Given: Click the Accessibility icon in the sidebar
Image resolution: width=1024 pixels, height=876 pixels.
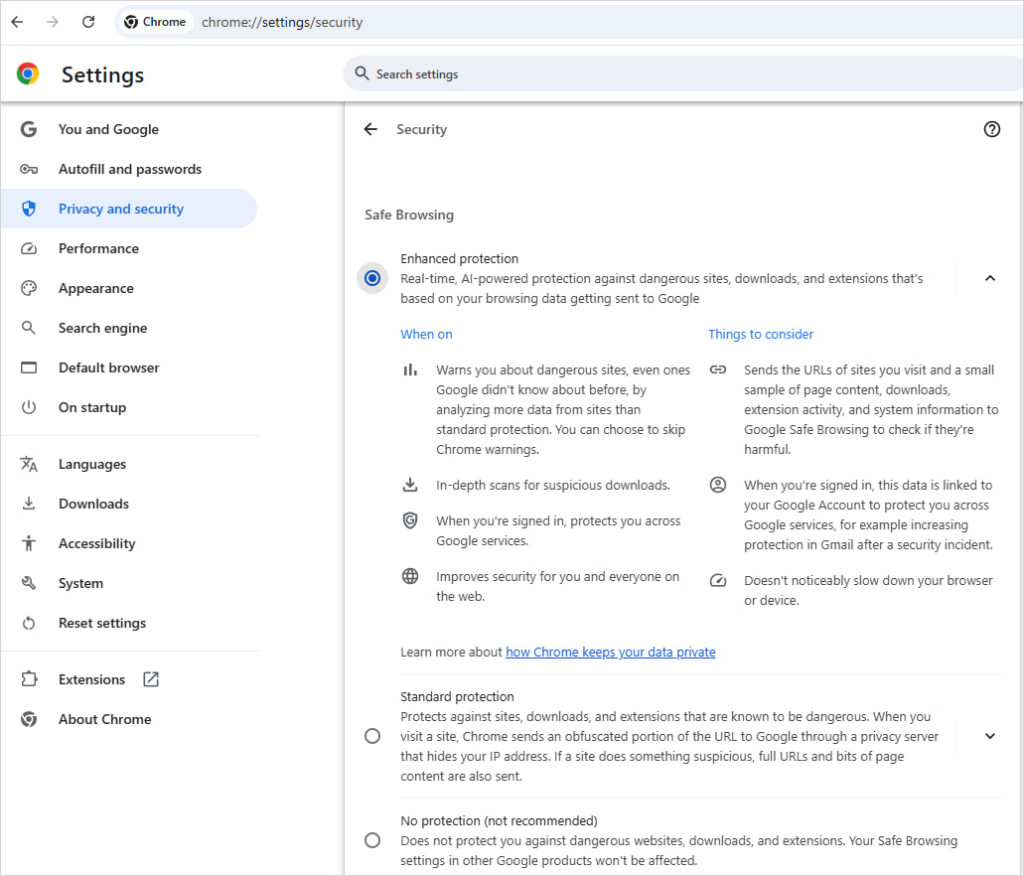Looking at the screenshot, I should 28,543.
